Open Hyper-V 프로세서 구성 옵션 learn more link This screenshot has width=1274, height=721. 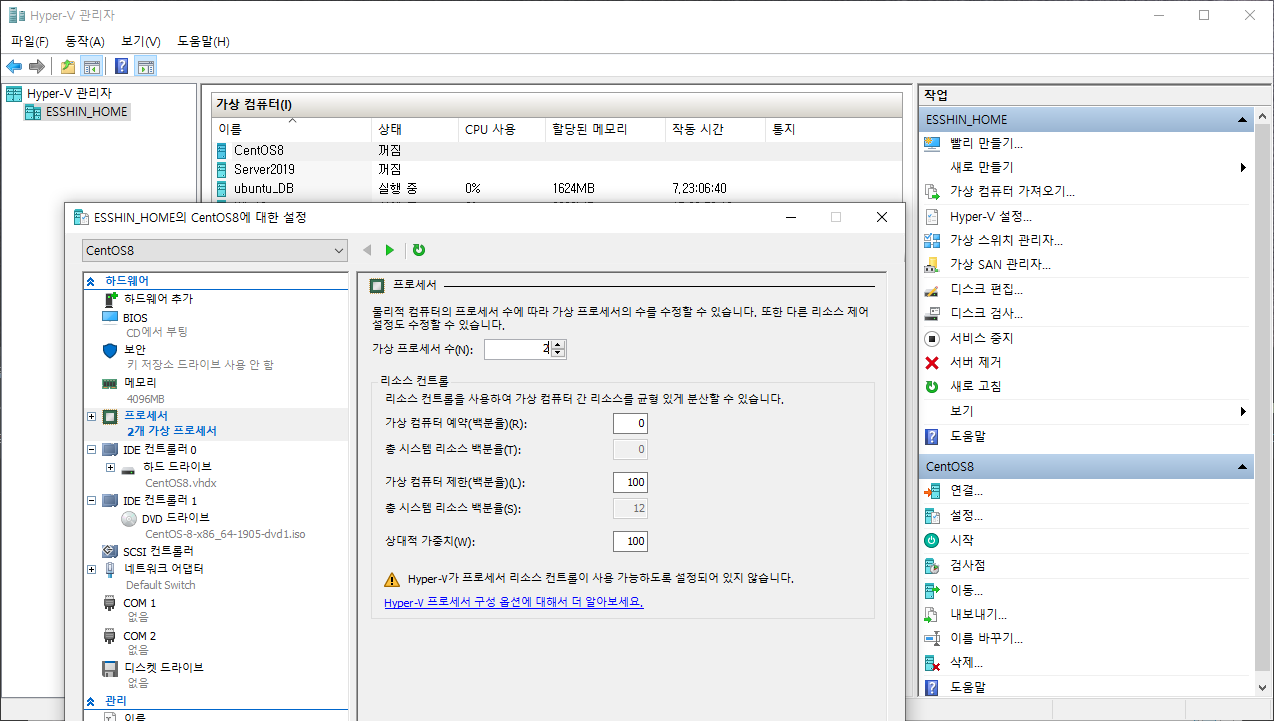pyautogui.click(x=514, y=603)
